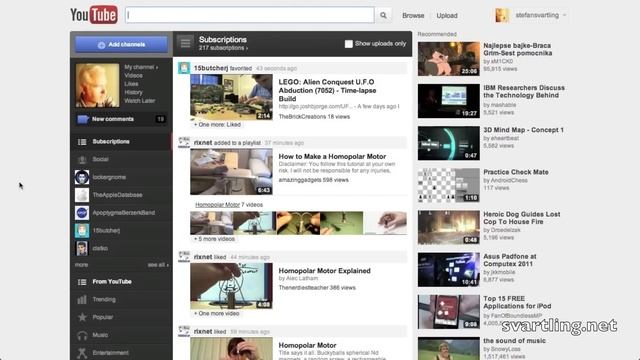Click the 15butcherj avatar in the feed
Viewport: 640px width, 360px height.
(184, 68)
